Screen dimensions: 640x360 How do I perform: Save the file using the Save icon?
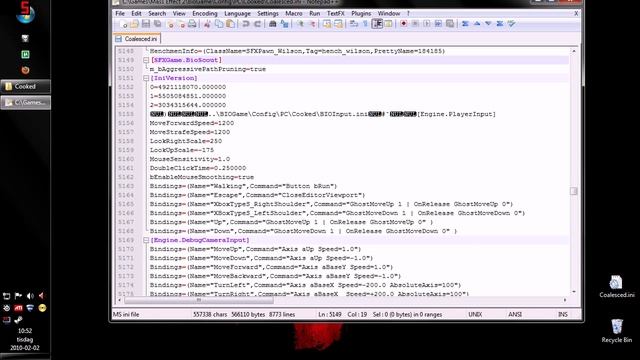pyautogui.click(x=146, y=24)
